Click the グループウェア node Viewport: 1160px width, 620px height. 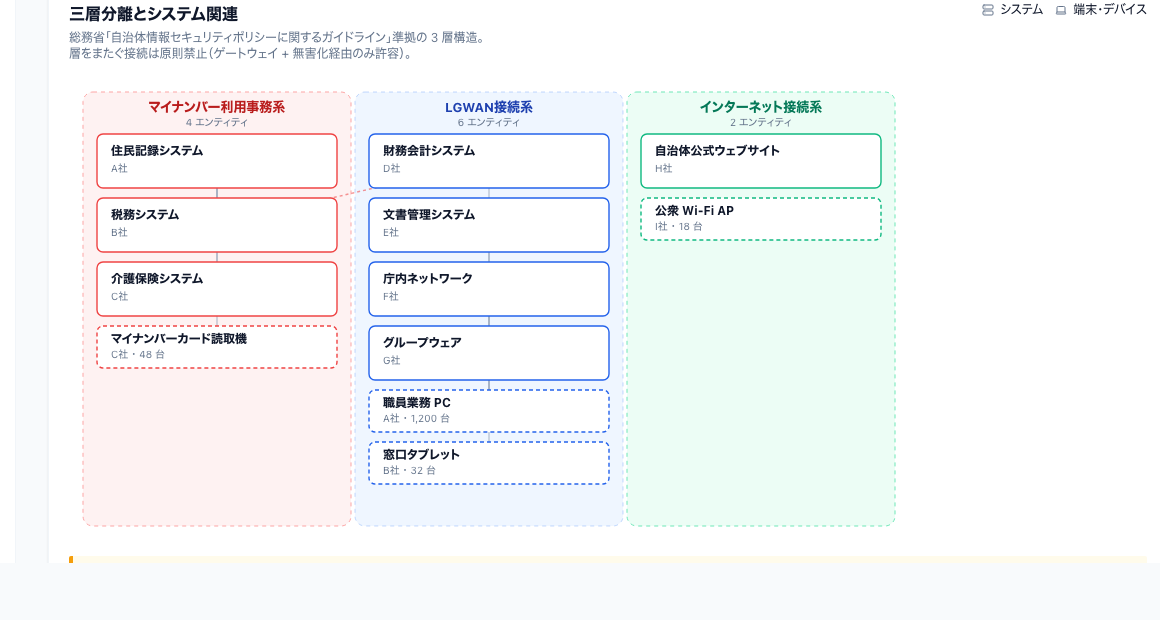click(x=489, y=352)
